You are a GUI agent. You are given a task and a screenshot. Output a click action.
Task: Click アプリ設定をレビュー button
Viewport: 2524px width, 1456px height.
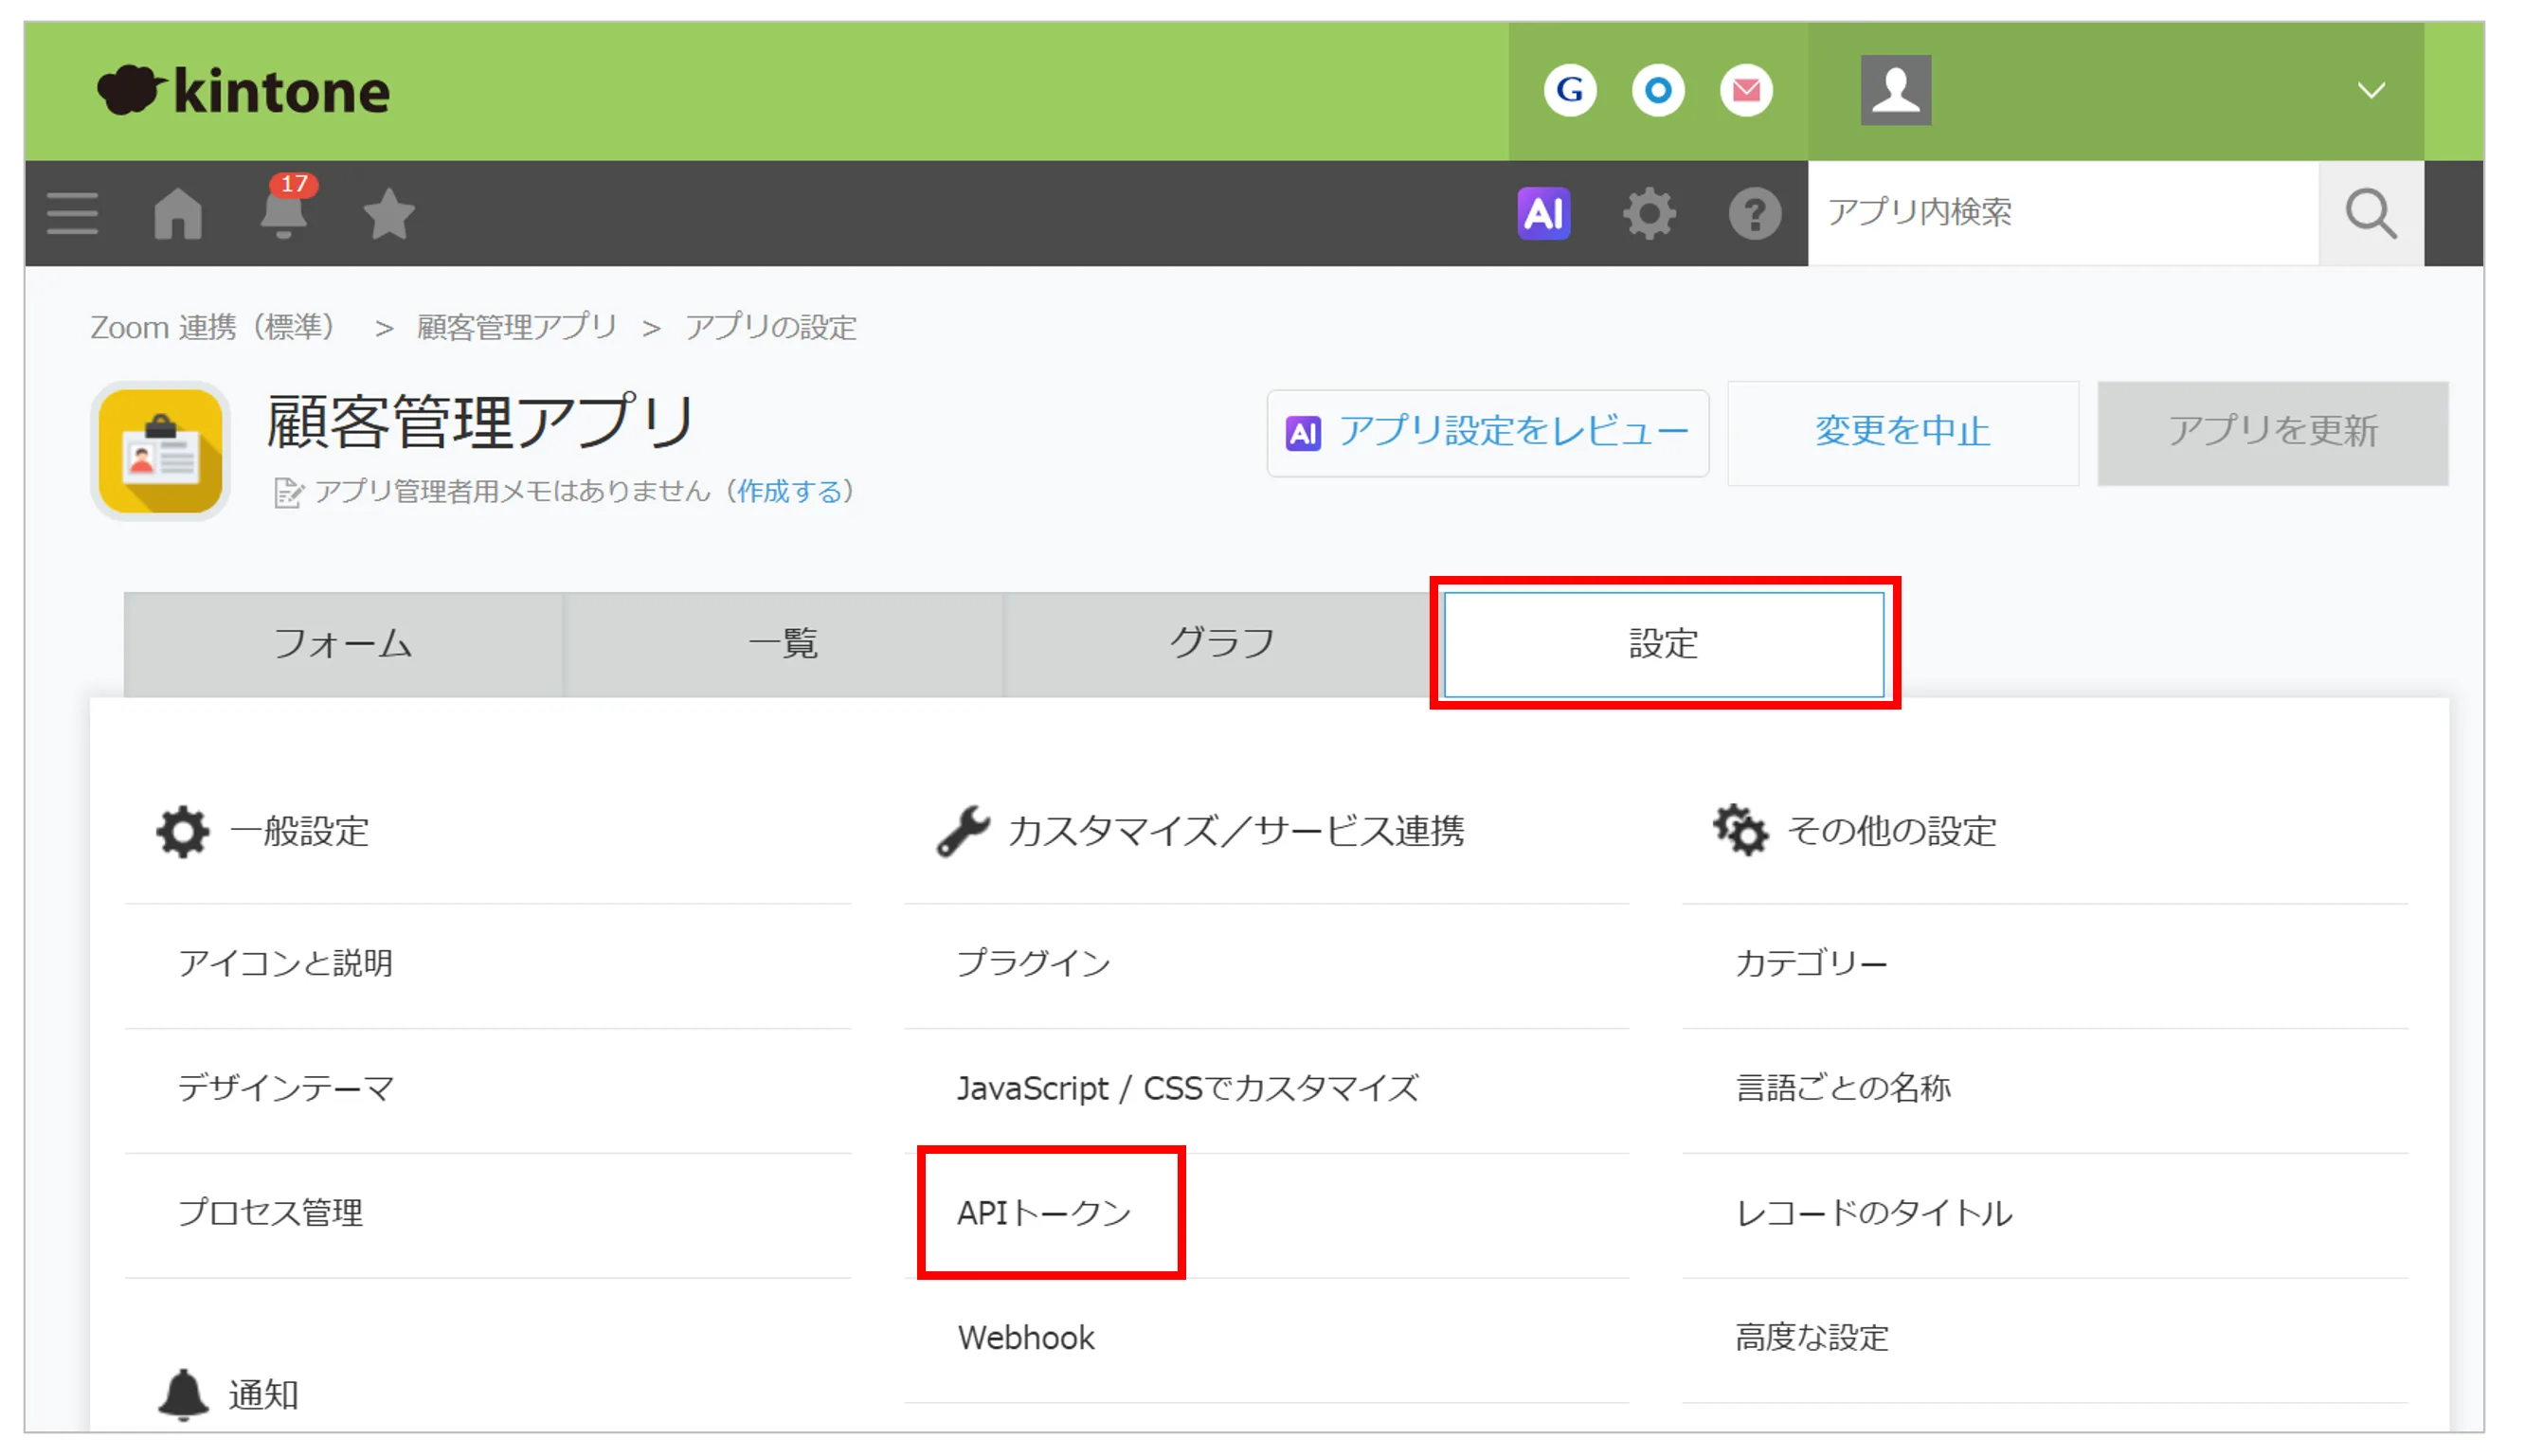pos(1487,433)
